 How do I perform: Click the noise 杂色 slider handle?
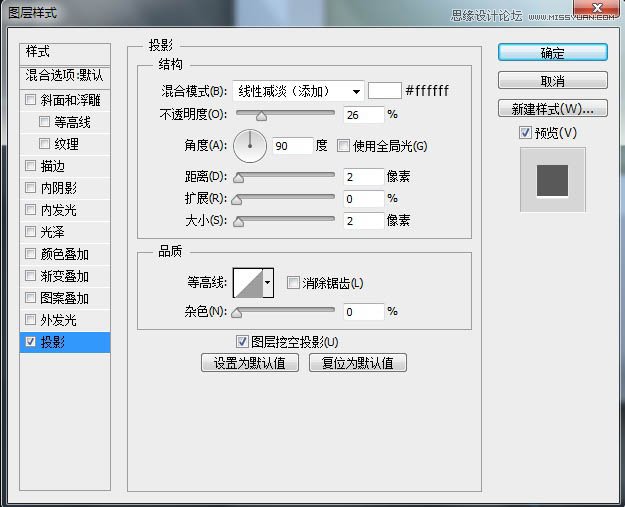tap(237, 313)
